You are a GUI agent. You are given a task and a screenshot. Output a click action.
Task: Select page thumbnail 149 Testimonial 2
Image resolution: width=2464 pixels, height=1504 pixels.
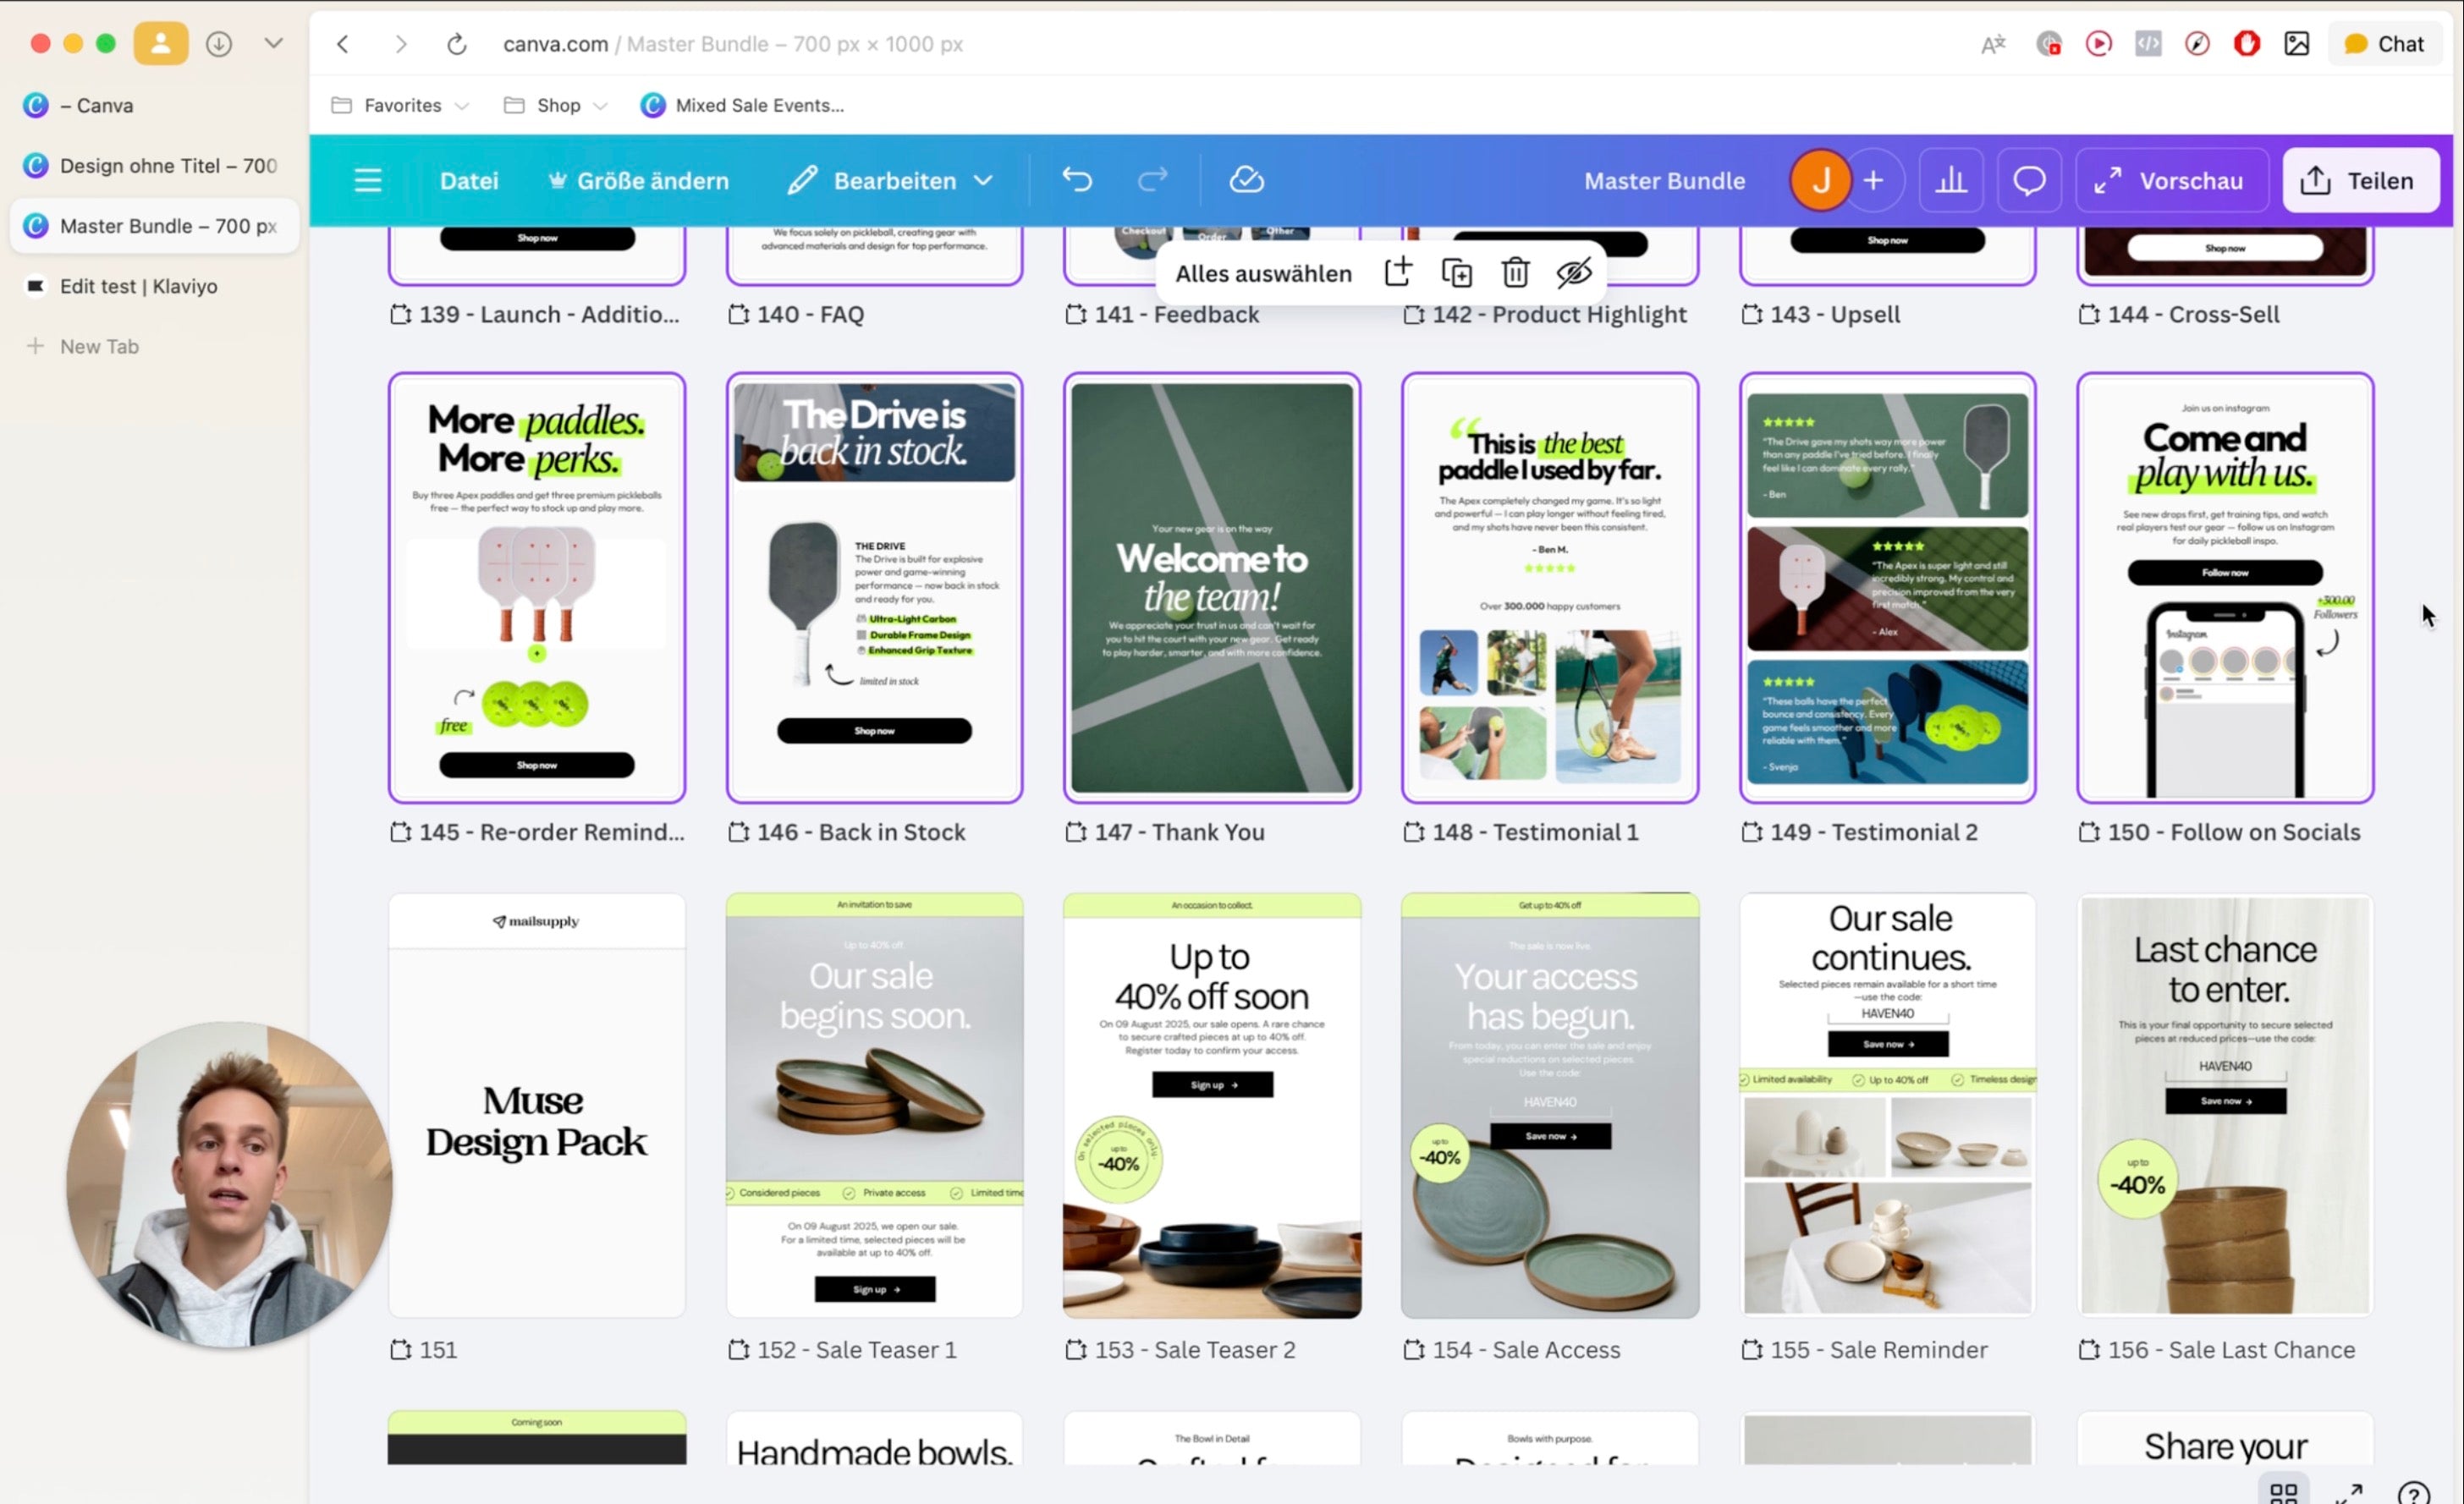(1887, 588)
